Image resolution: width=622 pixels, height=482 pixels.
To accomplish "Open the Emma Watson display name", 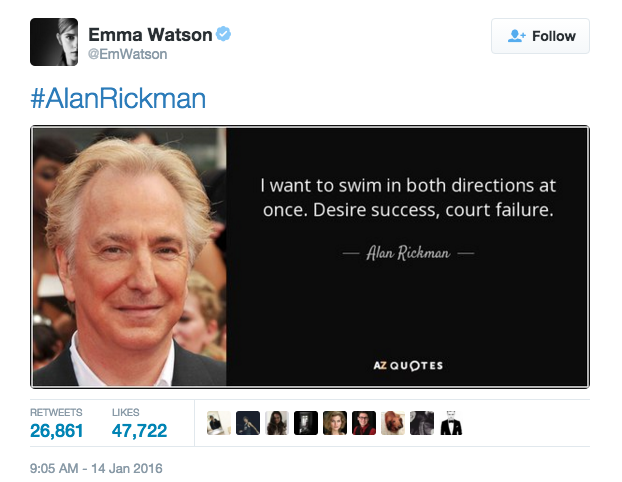I will (150, 35).
